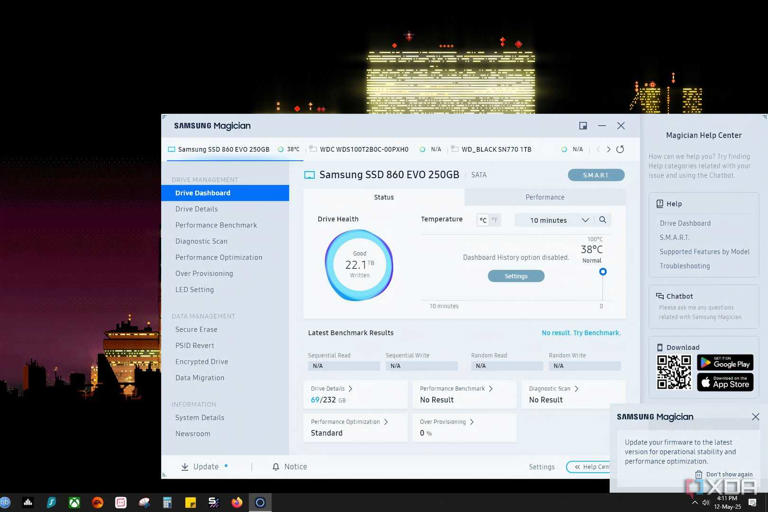Expand the Performance Optimization card chevron
This screenshot has height=512, width=768.
click(x=386, y=422)
